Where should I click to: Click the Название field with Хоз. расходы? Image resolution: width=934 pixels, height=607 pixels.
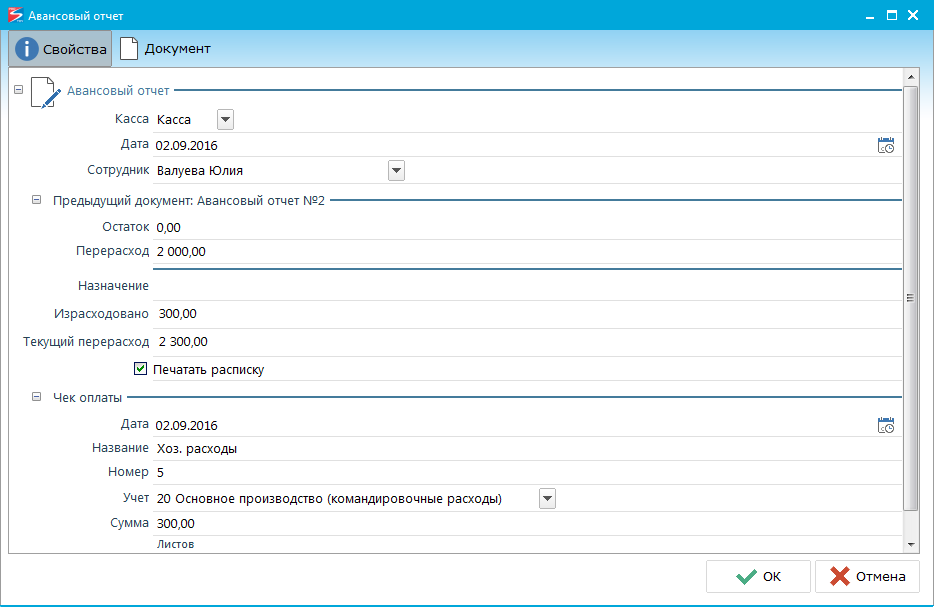(527, 449)
